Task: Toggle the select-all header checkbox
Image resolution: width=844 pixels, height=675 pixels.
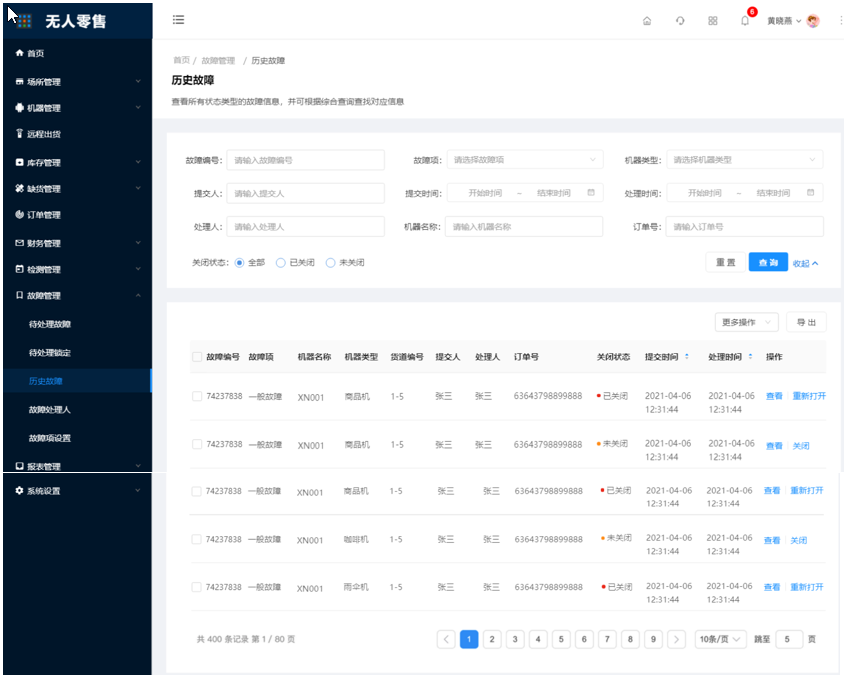Action: 197,357
